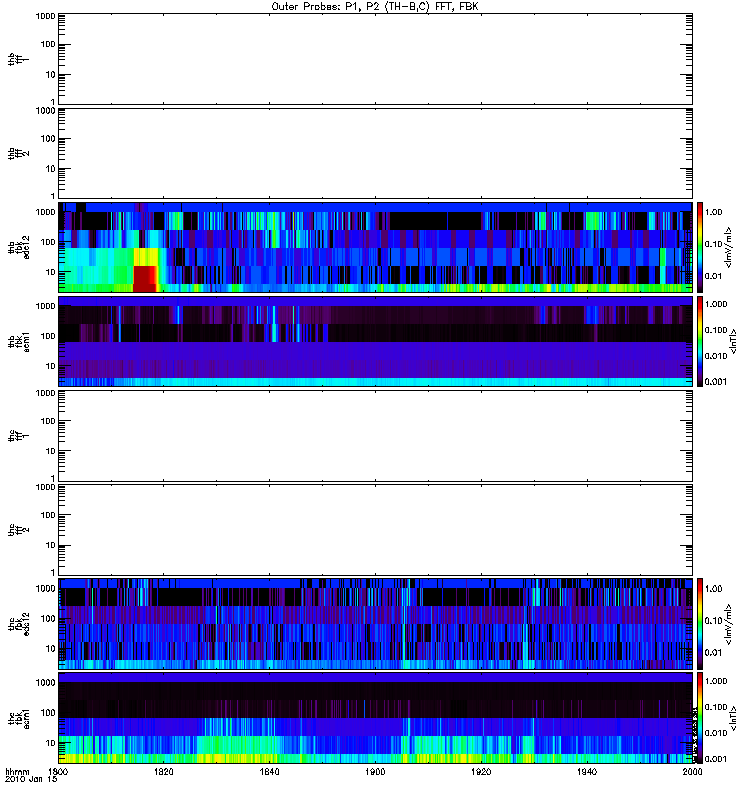Click the 1940 time axis label
This screenshot has width=750, height=800.
(x=587, y=772)
